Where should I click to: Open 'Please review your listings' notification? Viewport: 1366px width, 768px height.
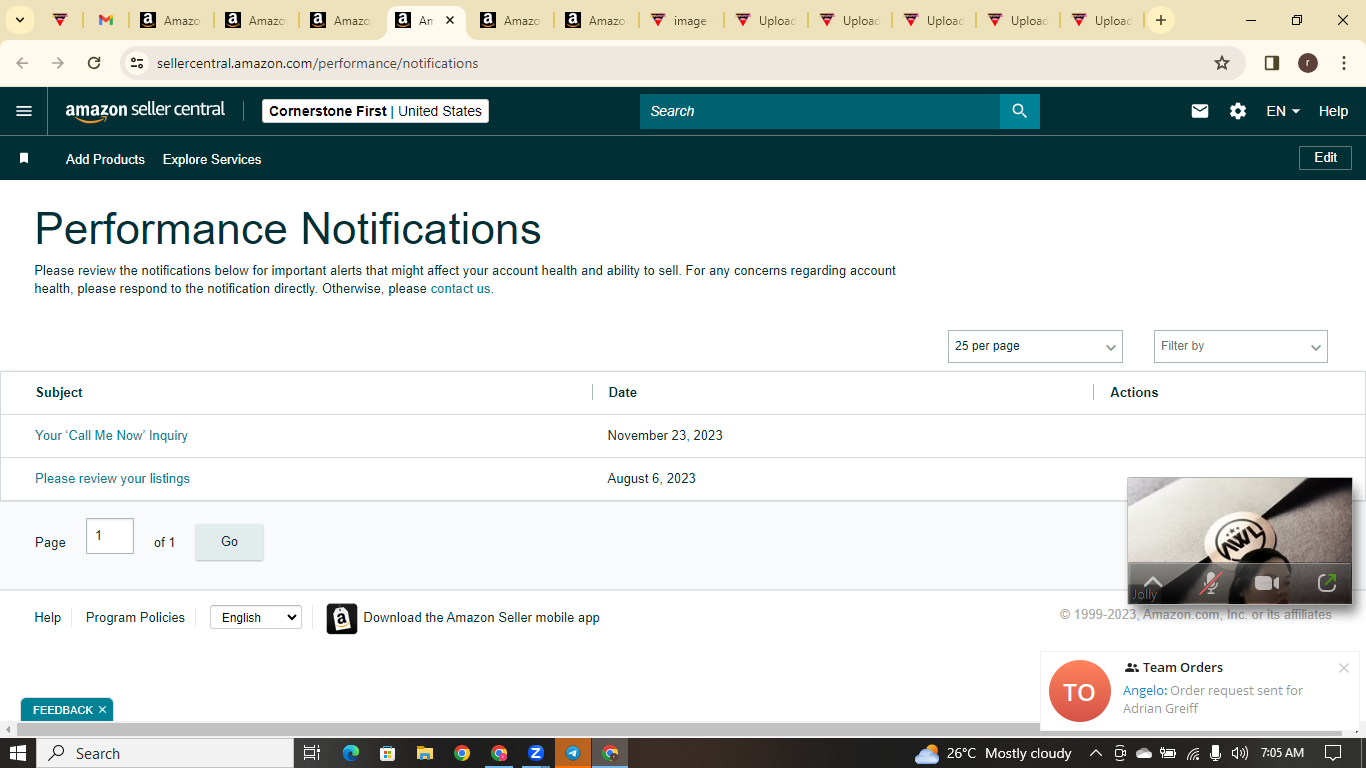point(112,478)
